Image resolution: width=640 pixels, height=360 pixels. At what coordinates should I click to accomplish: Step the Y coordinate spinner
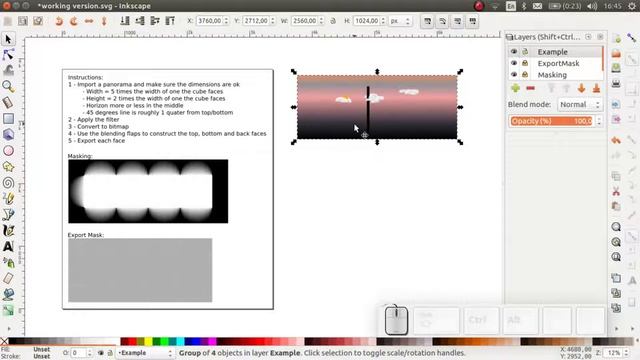tap(273, 21)
